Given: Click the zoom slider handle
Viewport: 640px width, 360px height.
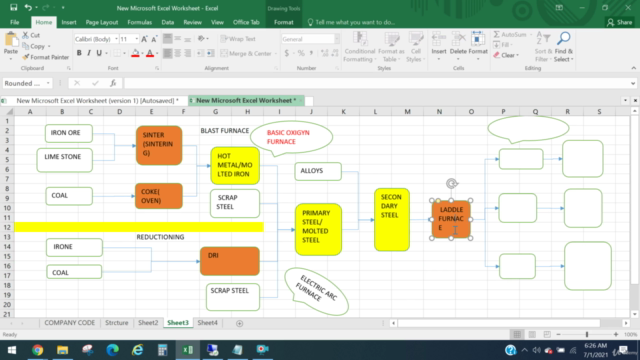Looking at the screenshot, I should pos(587,334).
